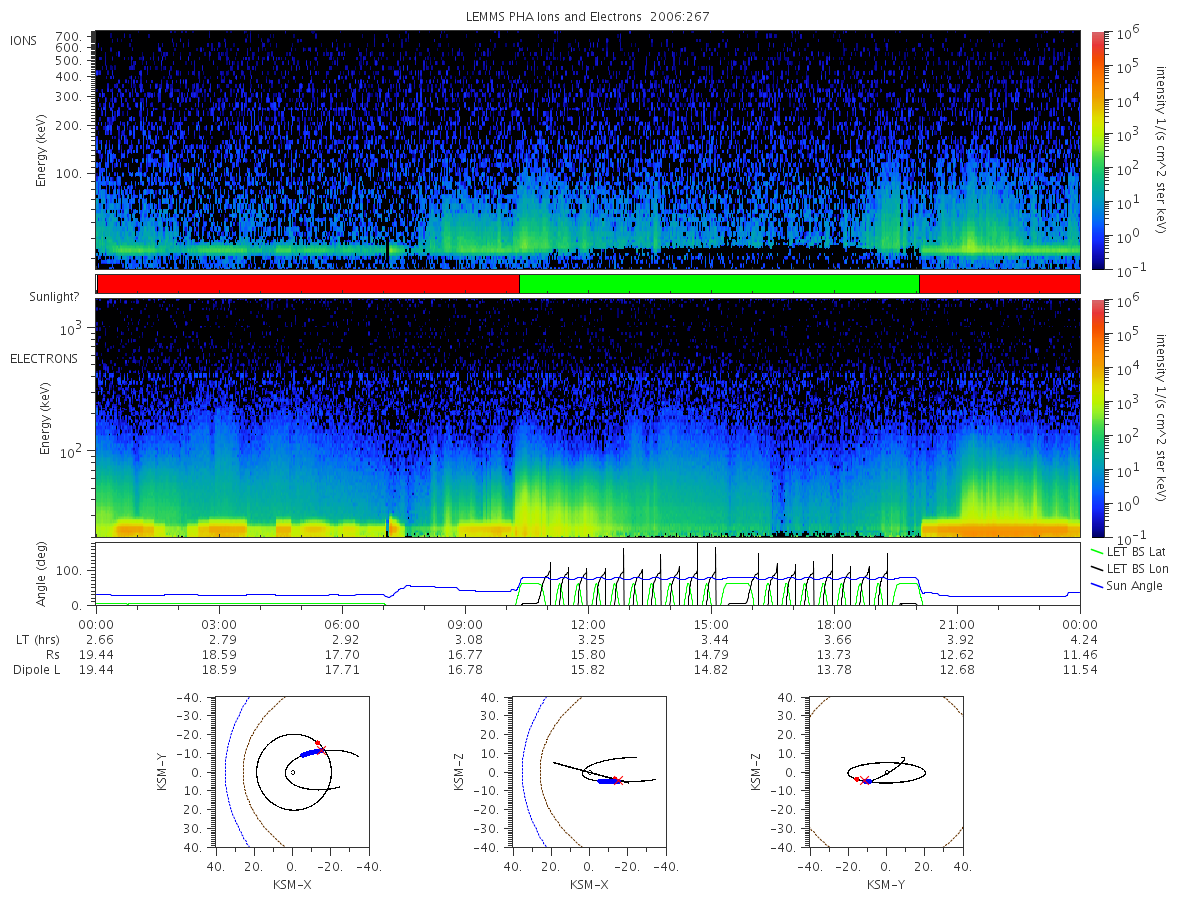This screenshot has width=1200, height=900.
Task: Click the ions intensity color bar
Action: coord(1097,150)
